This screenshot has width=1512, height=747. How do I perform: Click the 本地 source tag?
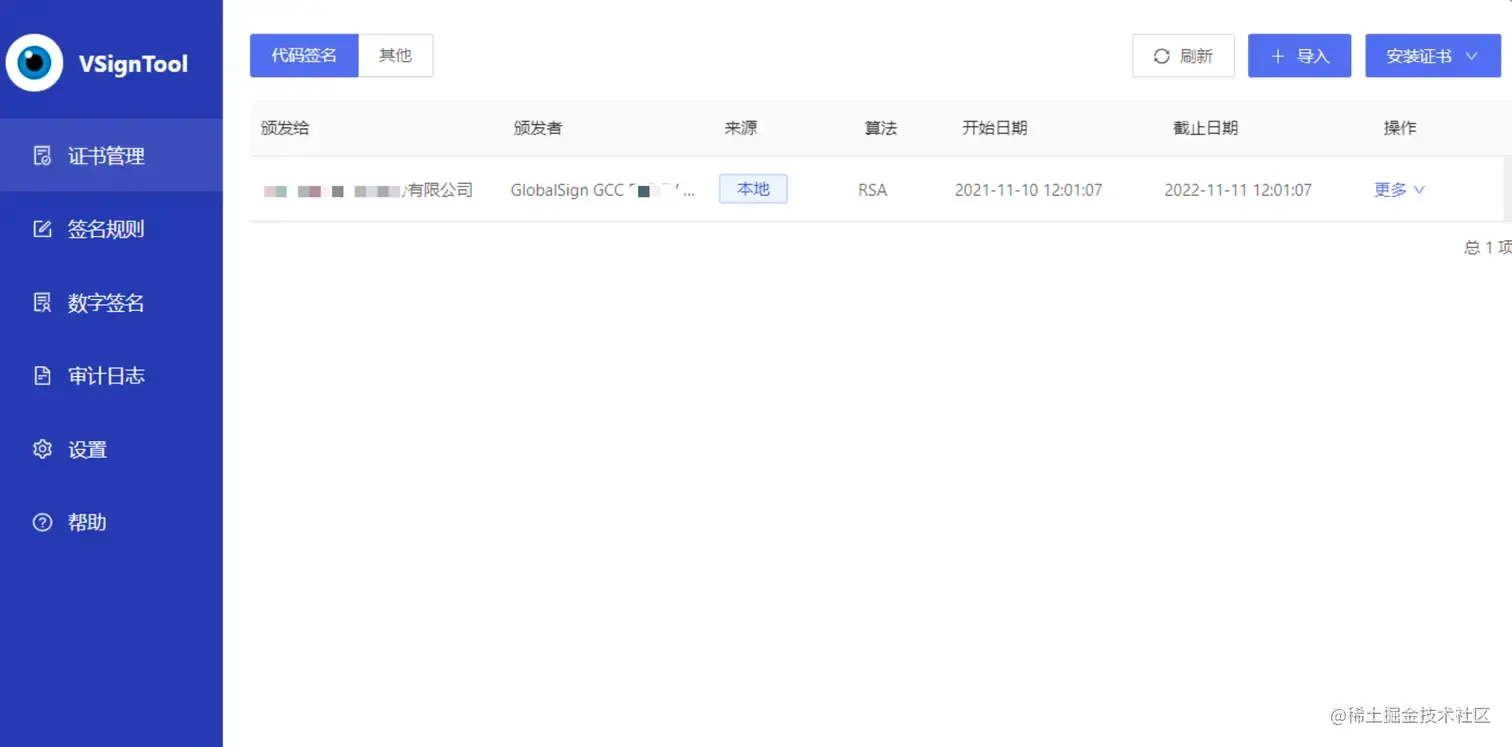[753, 189]
